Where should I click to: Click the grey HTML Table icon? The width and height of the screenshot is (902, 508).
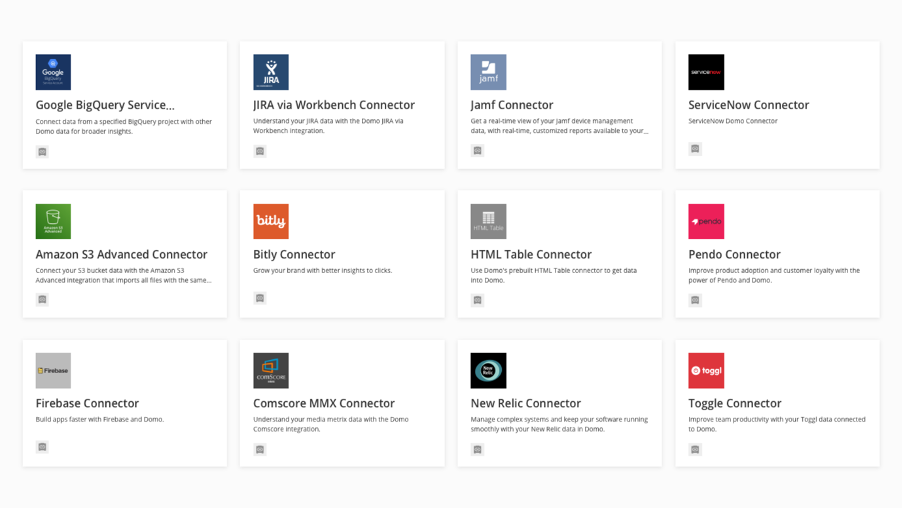488,221
